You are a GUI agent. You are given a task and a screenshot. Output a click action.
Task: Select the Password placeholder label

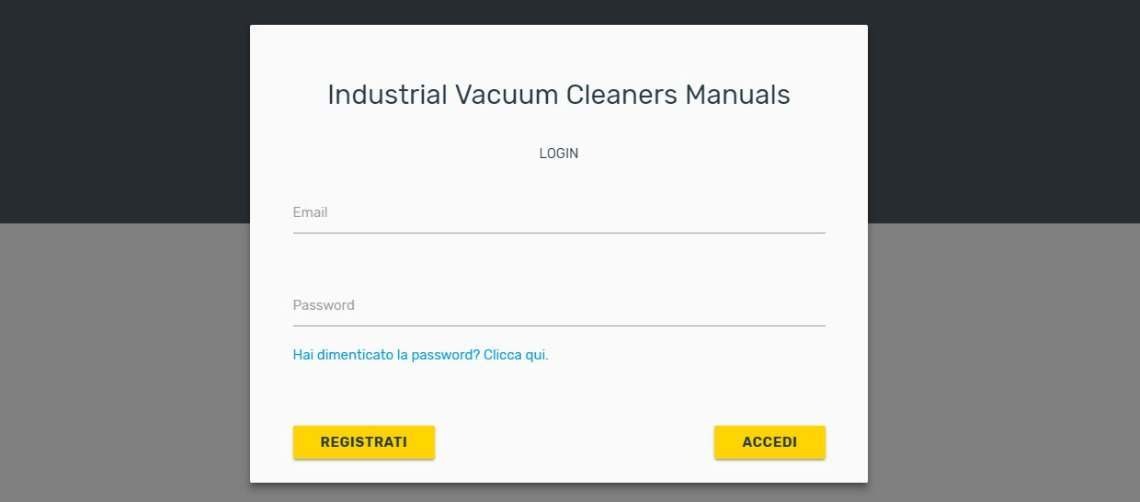point(323,306)
